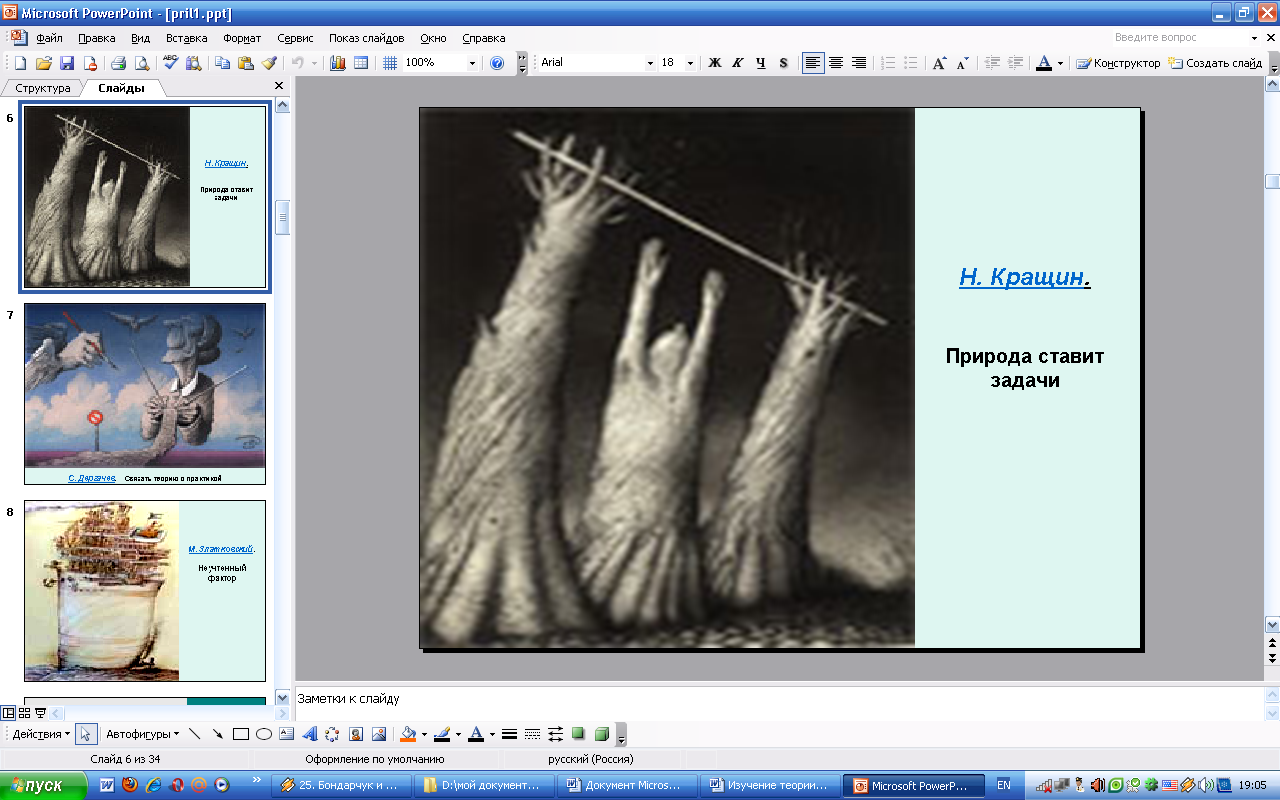
Task: Open the Действия drawing menu
Action: (x=40, y=734)
